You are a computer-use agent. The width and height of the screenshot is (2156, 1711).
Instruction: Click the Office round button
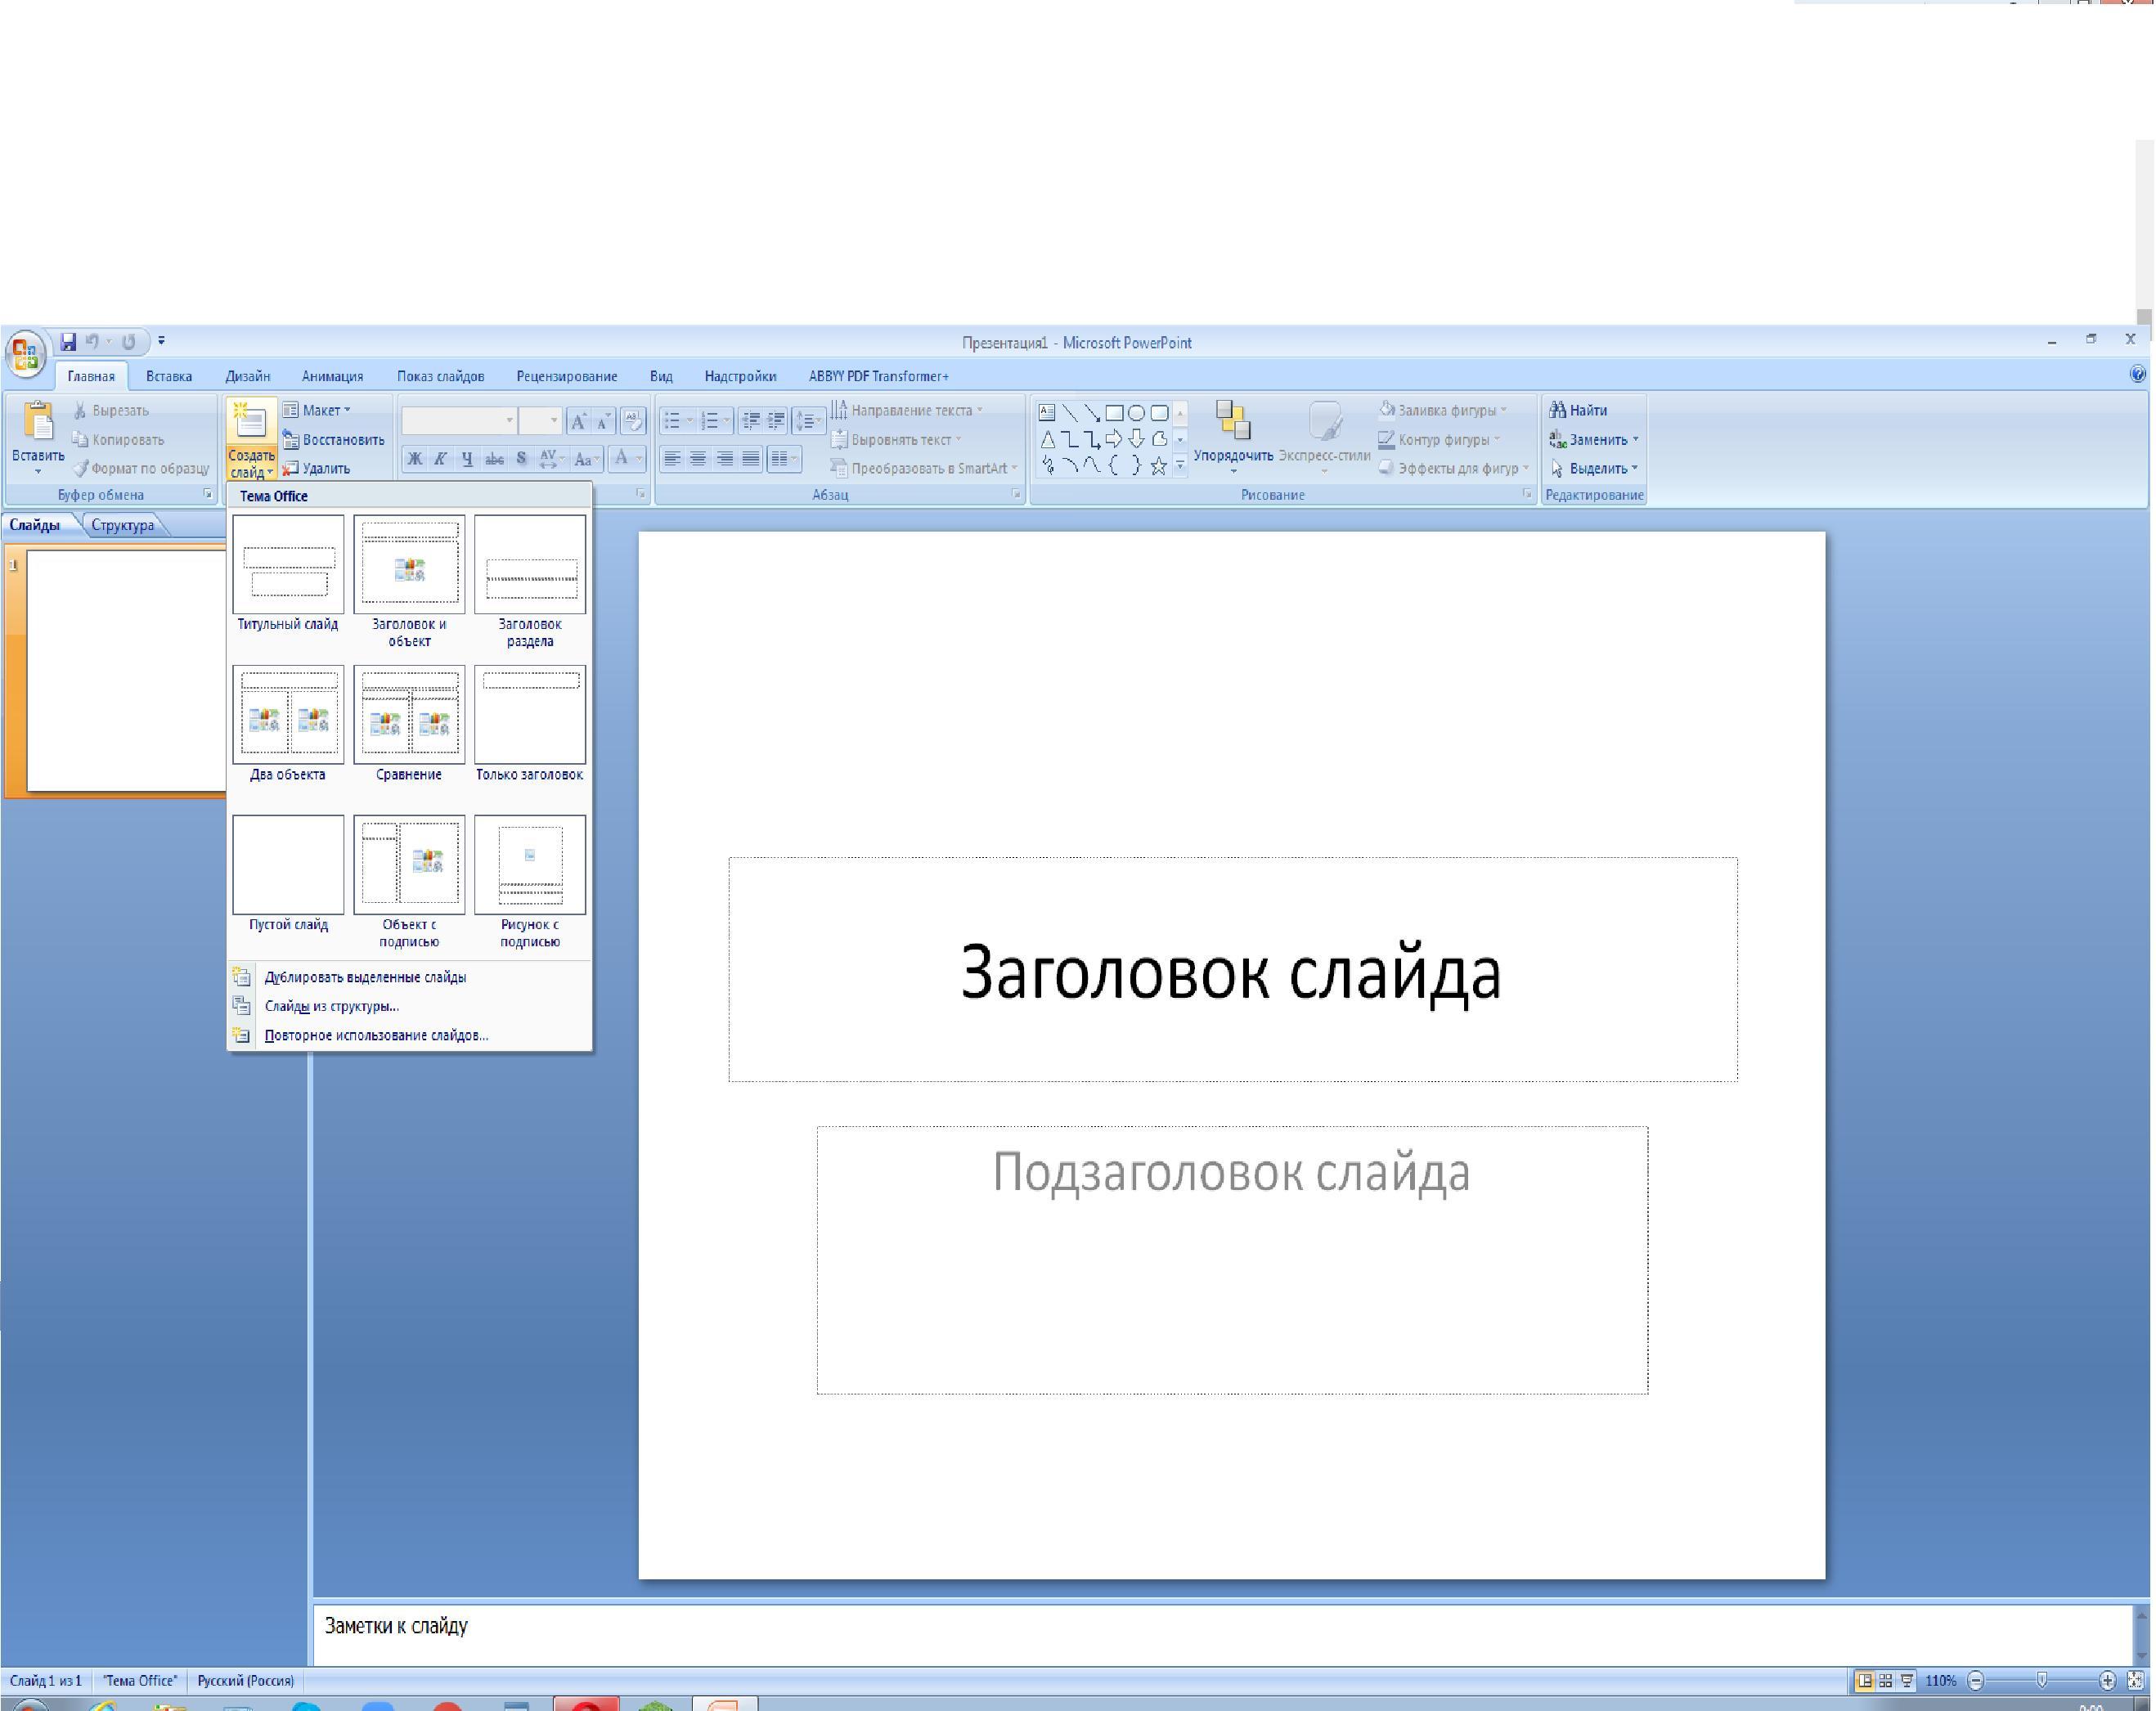[25, 353]
